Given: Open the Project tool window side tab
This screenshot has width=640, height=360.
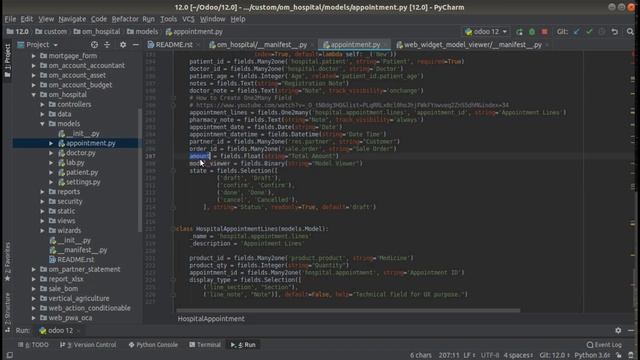Looking at the screenshot, I should (7, 60).
